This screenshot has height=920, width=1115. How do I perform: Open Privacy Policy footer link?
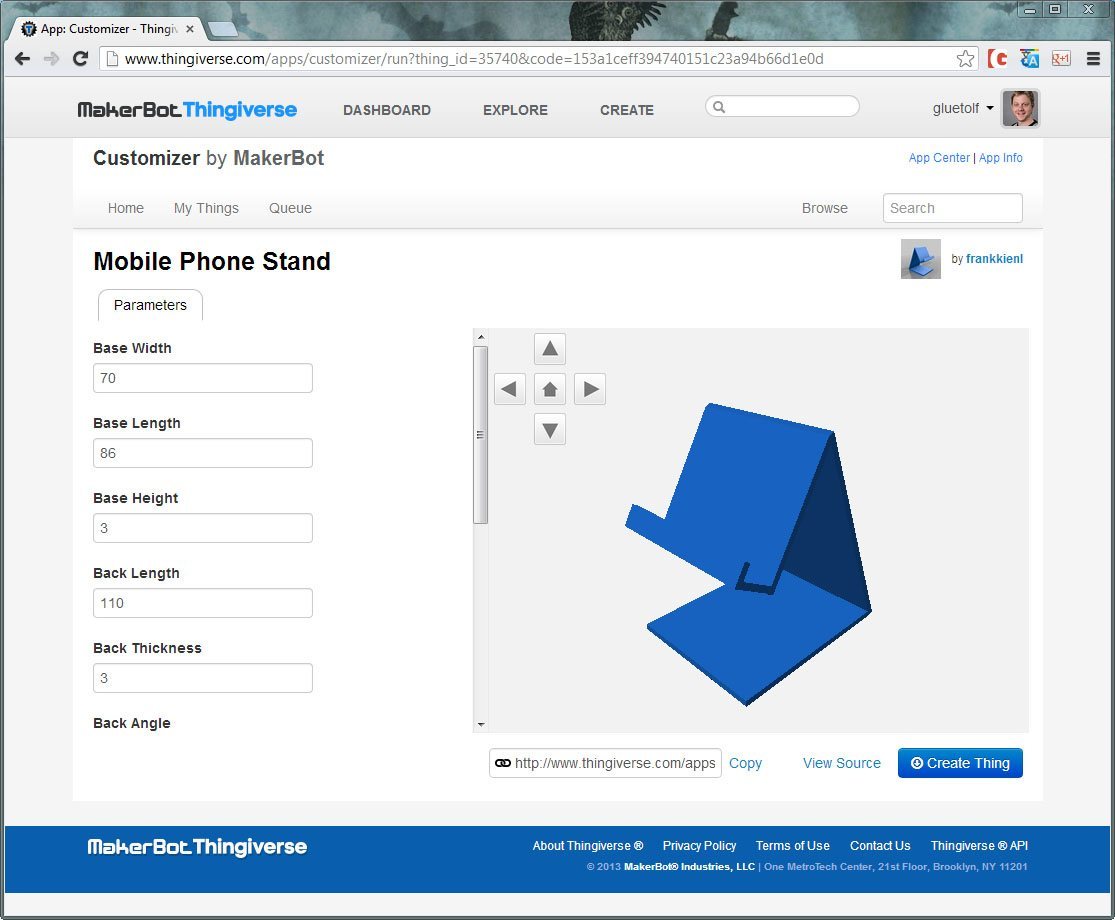pos(699,845)
